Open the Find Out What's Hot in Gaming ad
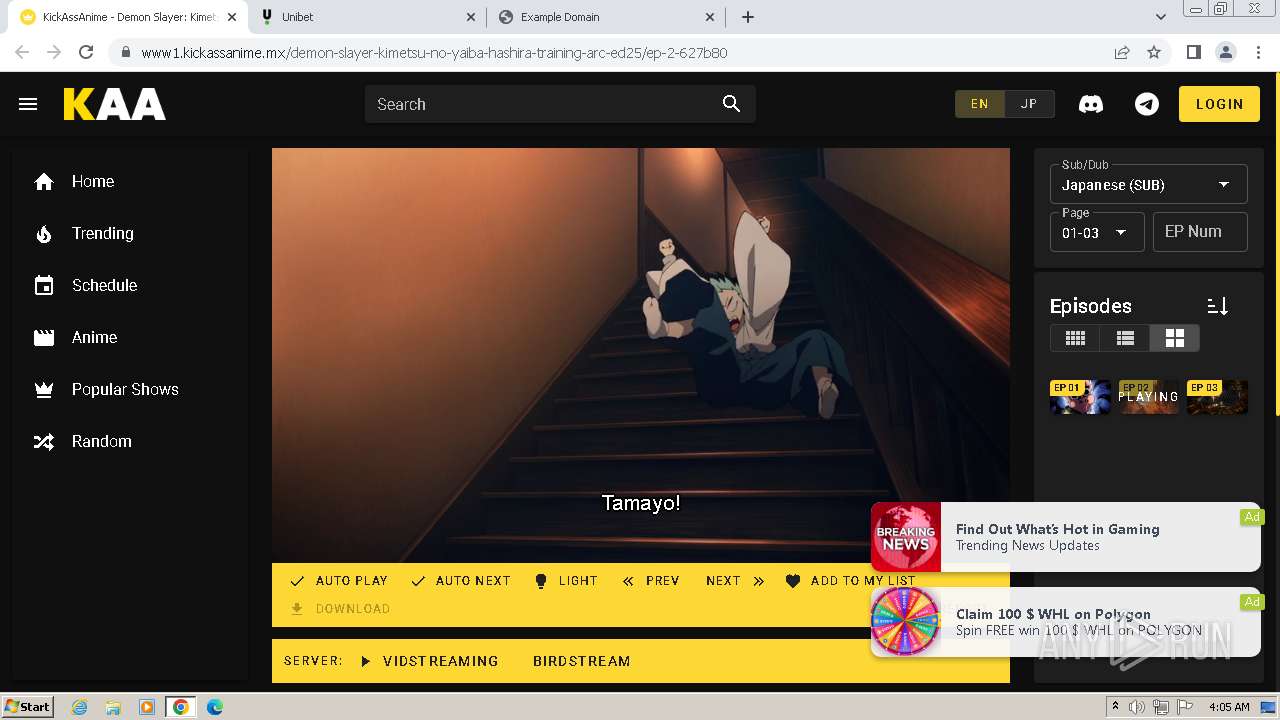This screenshot has width=1280, height=720. pos(1066,537)
